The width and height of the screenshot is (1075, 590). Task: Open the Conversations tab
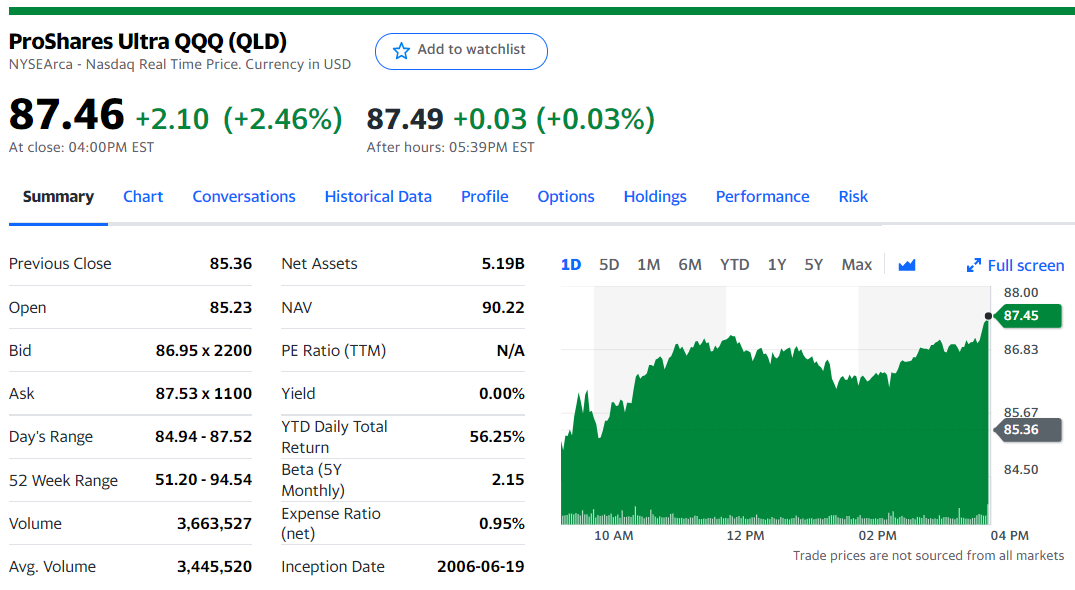tap(244, 197)
